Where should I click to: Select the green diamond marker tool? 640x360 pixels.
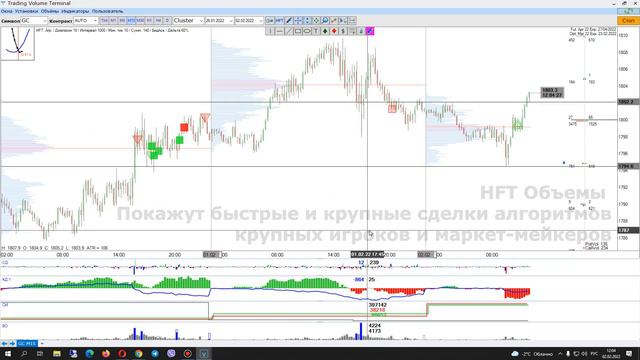pyautogui.click(x=325, y=31)
